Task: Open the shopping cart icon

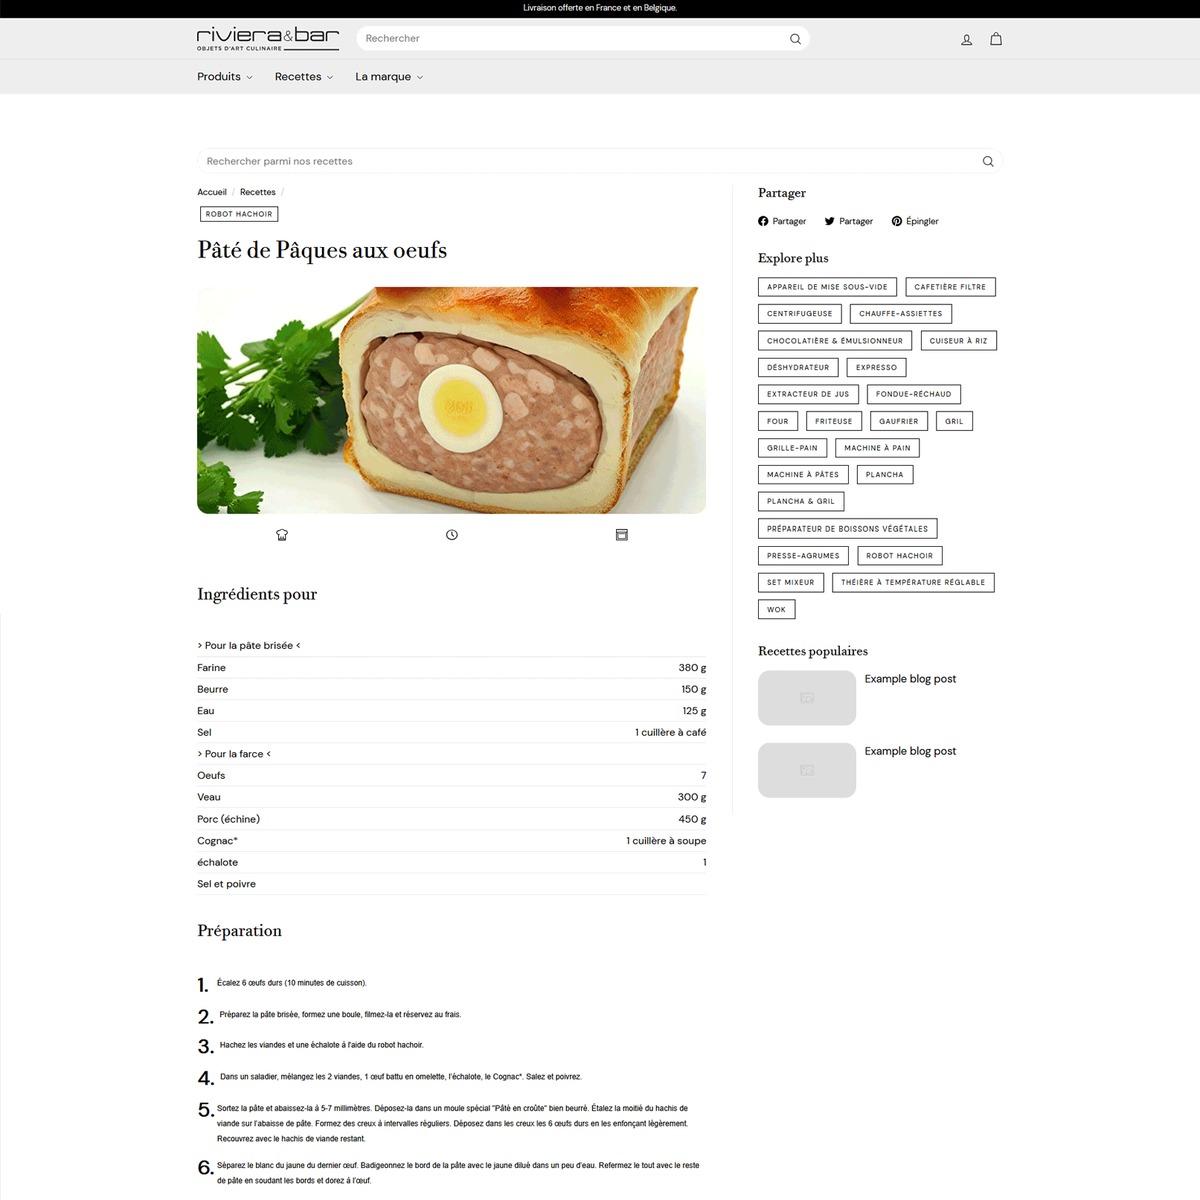Action: click(996, 39)
